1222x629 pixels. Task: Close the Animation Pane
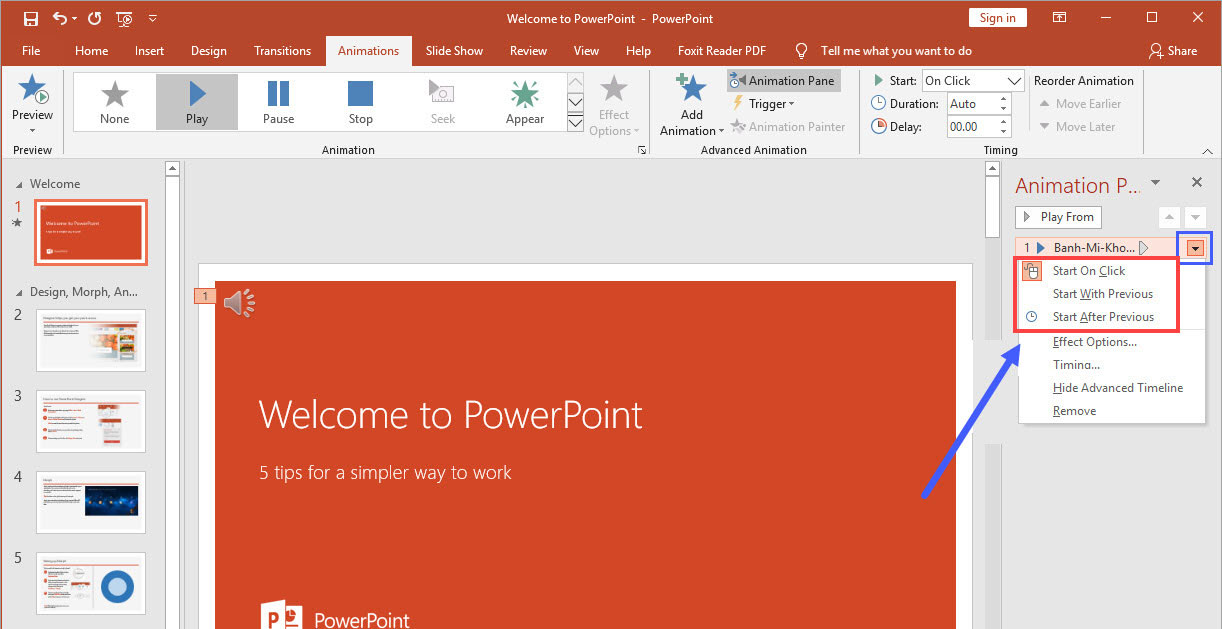(x=1196, y=182)
